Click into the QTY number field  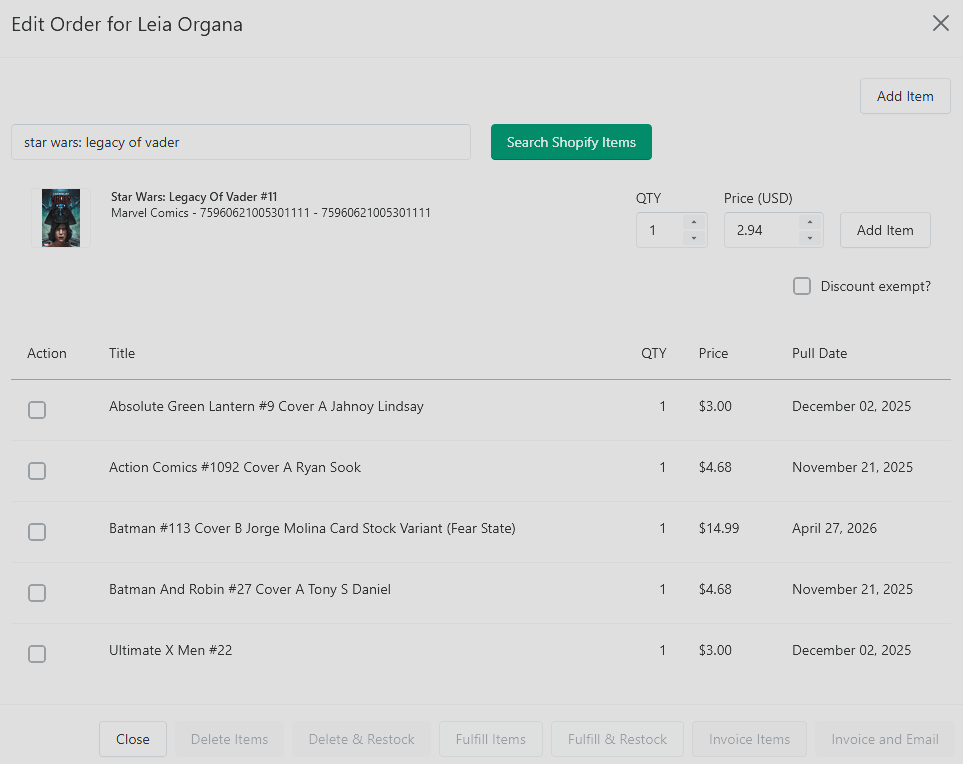[x=660, y=230]
